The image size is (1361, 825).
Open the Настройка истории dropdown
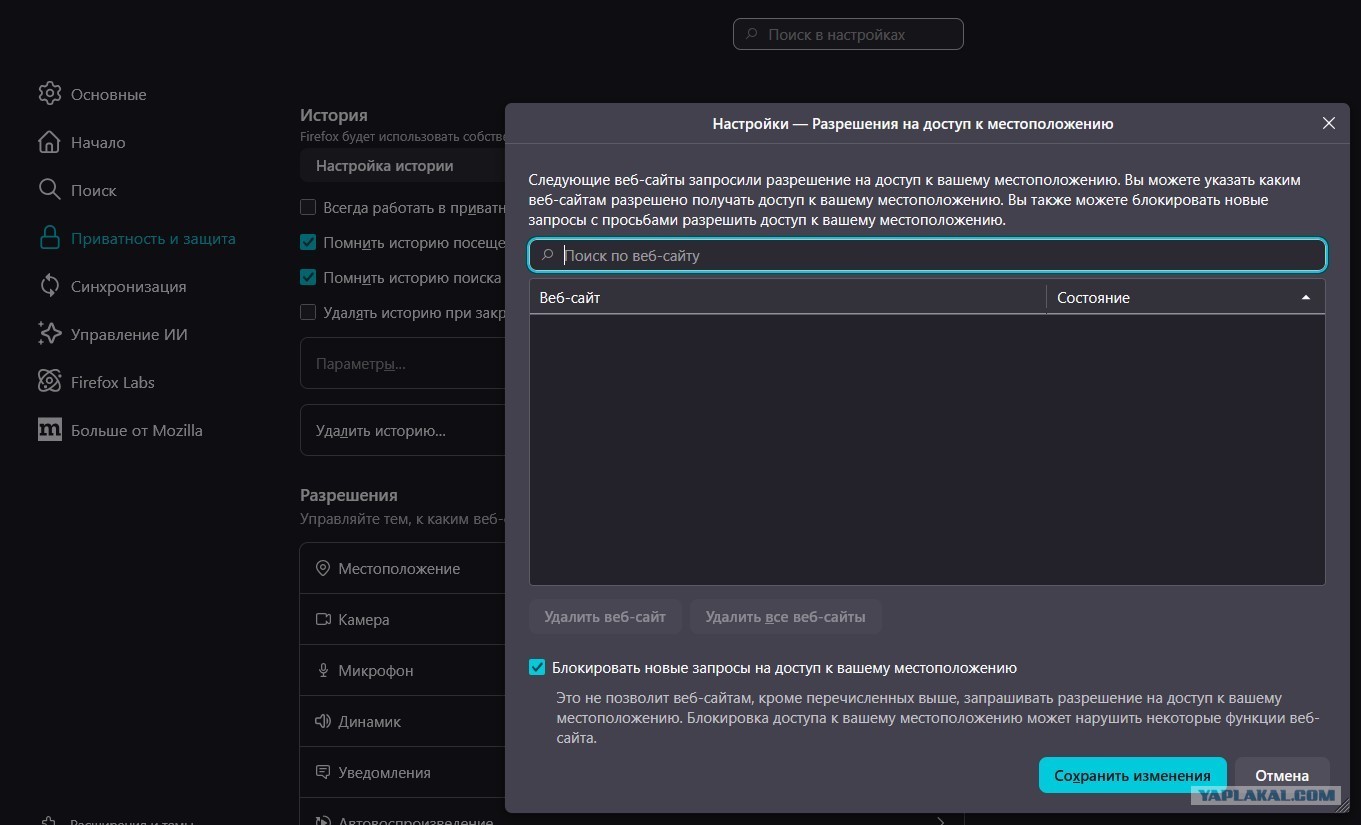(x=400, y=166)
